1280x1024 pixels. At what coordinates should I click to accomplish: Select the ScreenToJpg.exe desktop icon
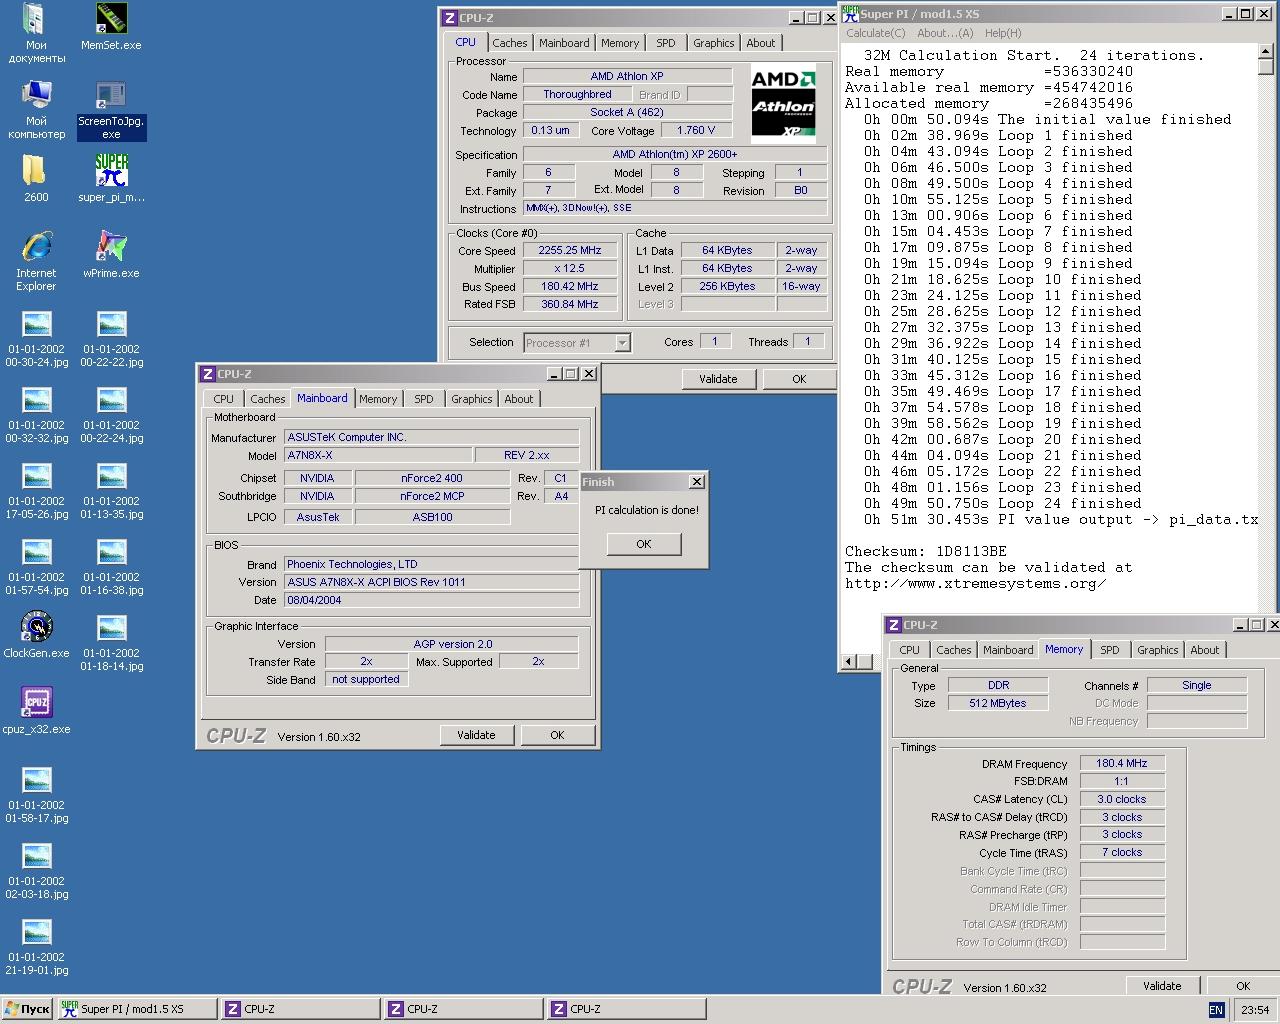pos(111,110)
